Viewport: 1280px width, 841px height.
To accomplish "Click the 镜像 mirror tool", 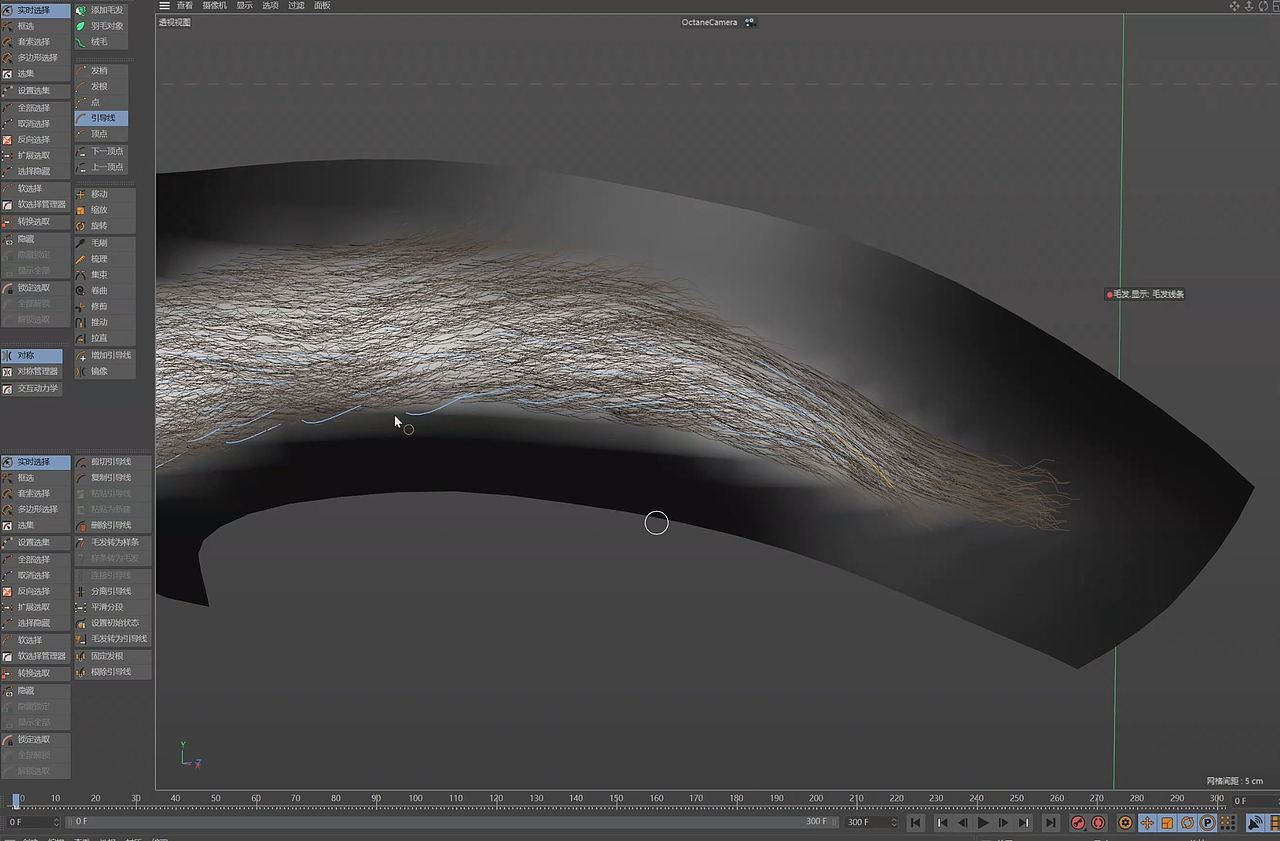I will pos(104,371).
